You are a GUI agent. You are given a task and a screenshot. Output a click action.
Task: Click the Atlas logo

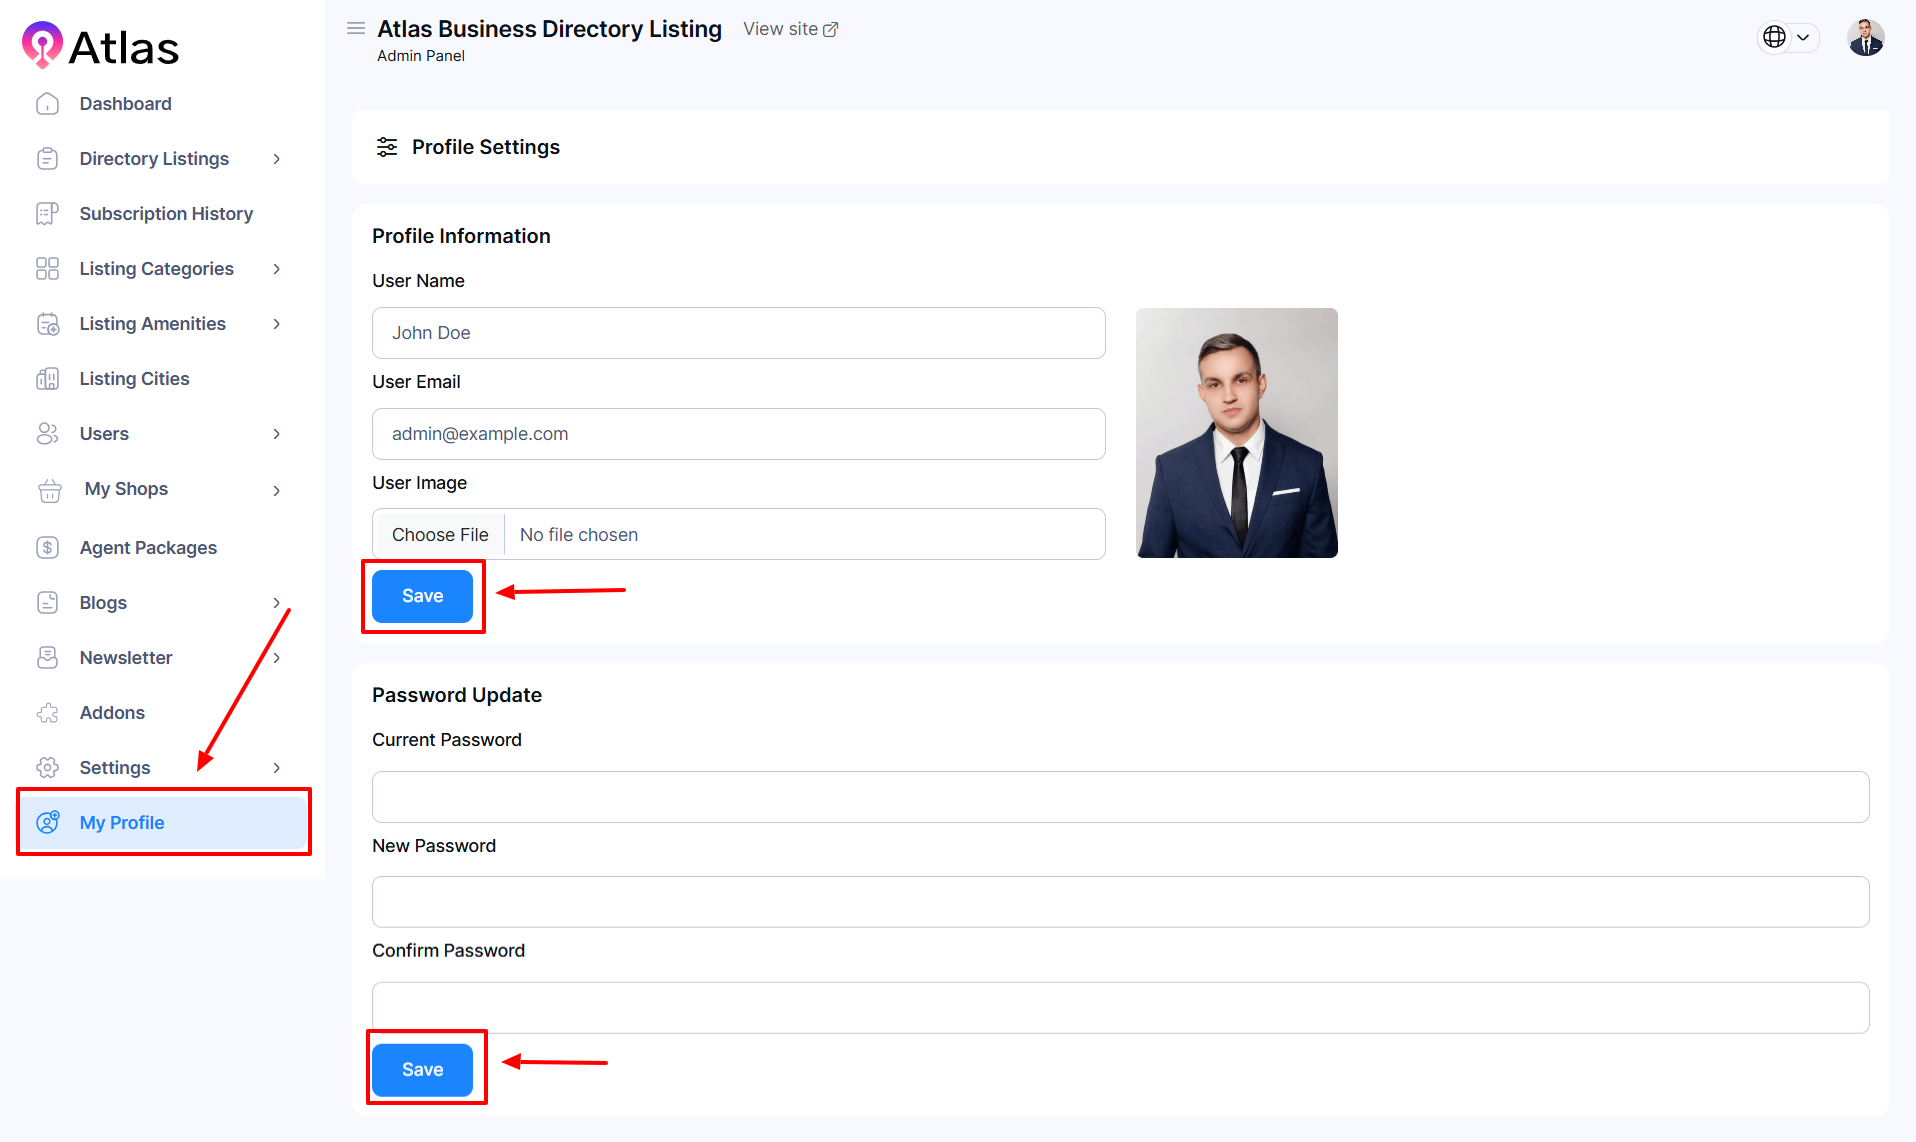pyautogui.click(x=100, y=46)
